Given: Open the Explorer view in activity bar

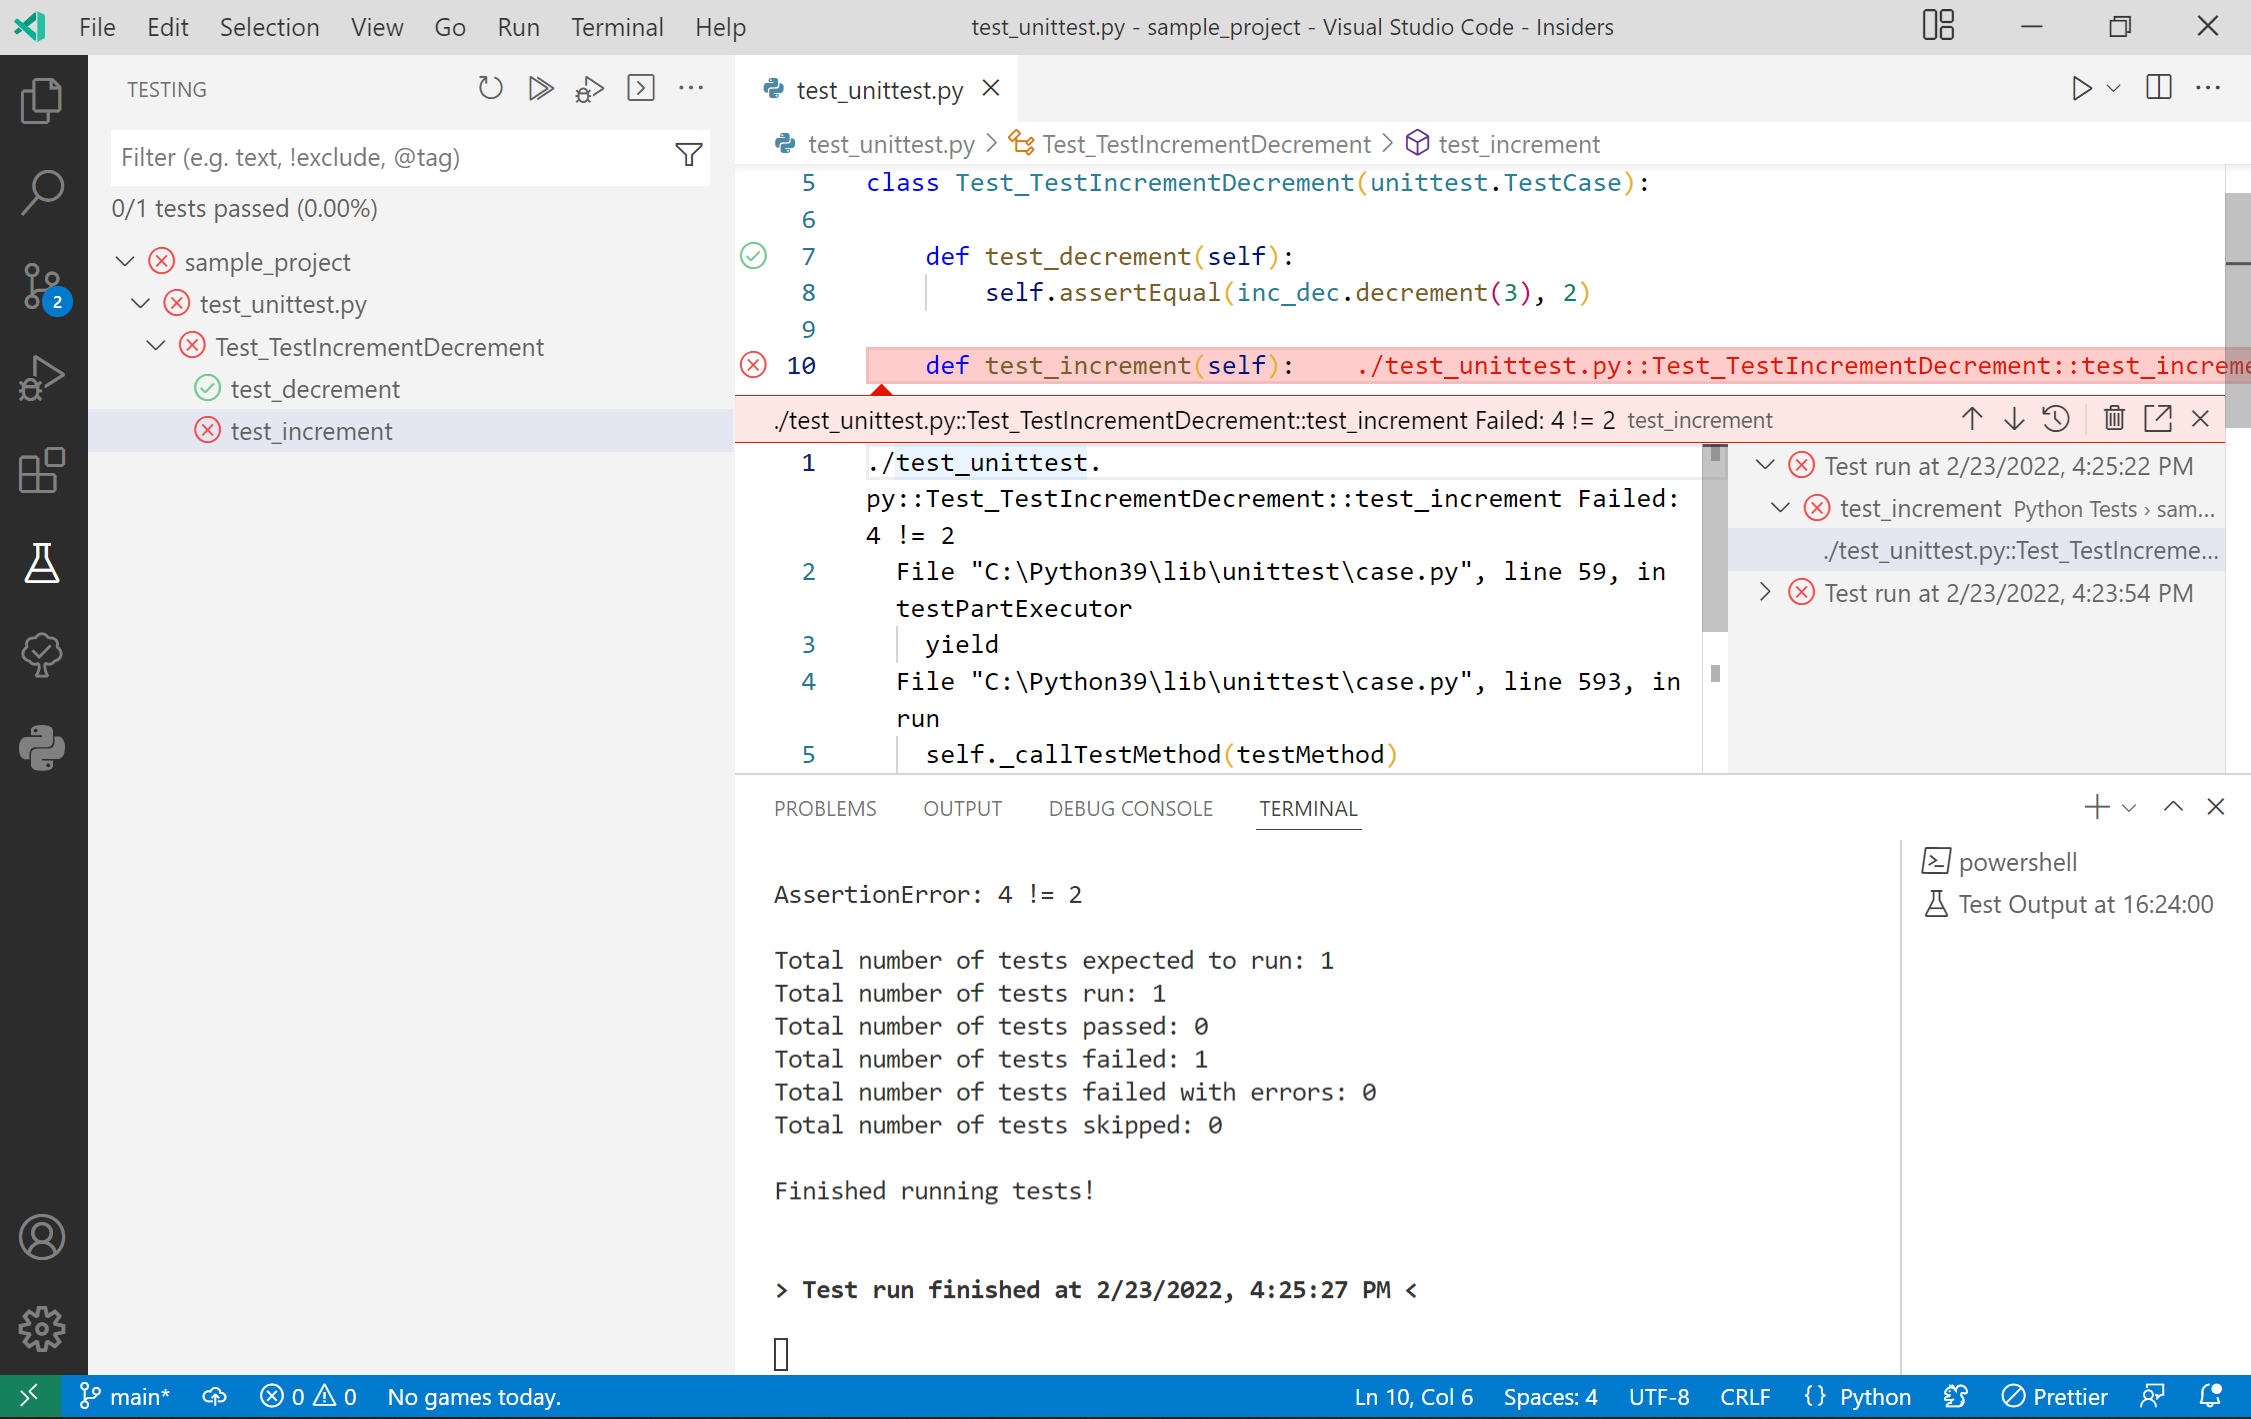Looking at the screenshot, I should point(42,101).
